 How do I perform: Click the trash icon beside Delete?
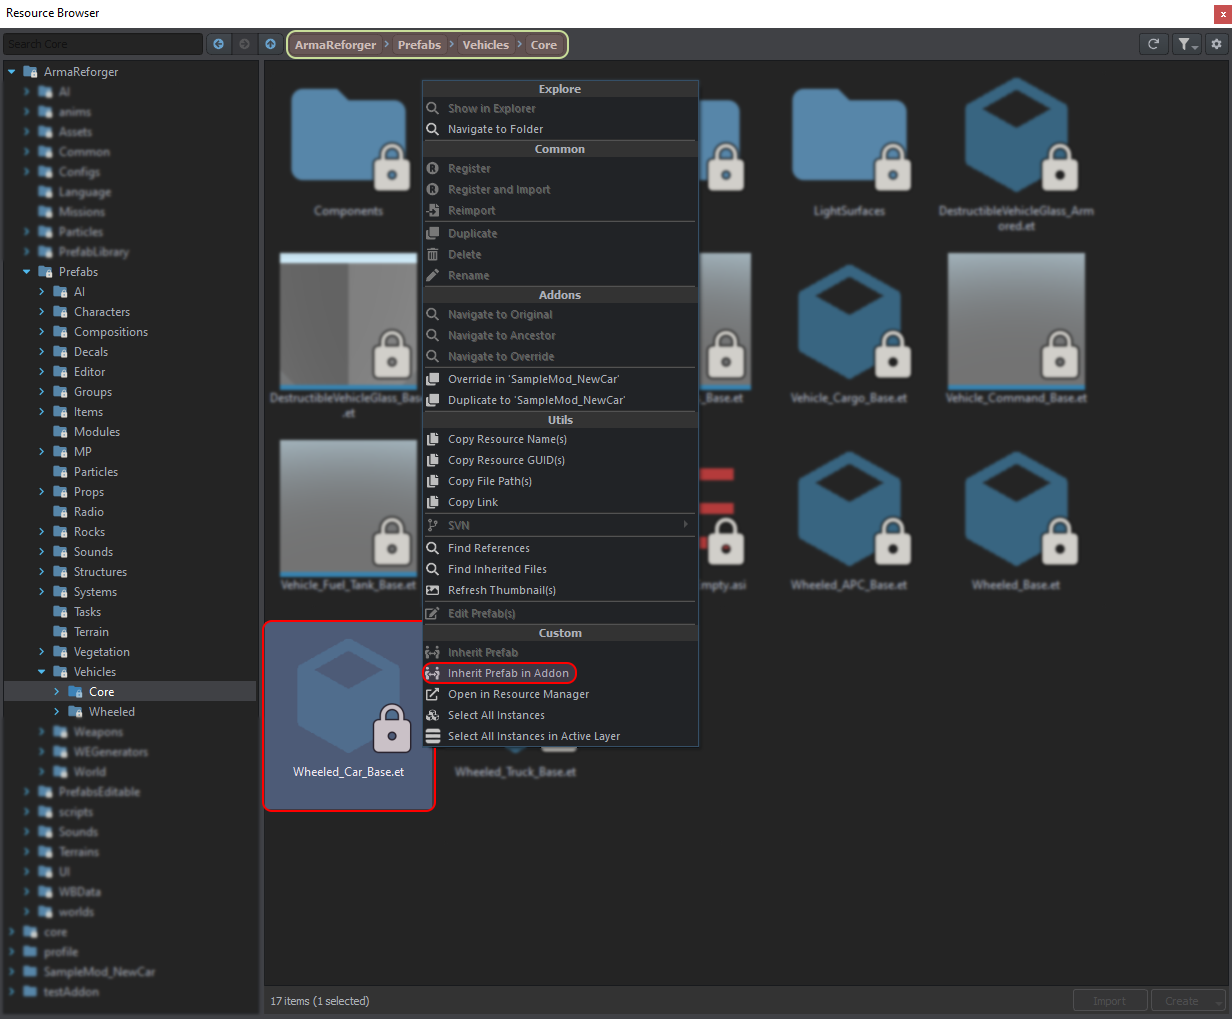click(x=433, y=254)
